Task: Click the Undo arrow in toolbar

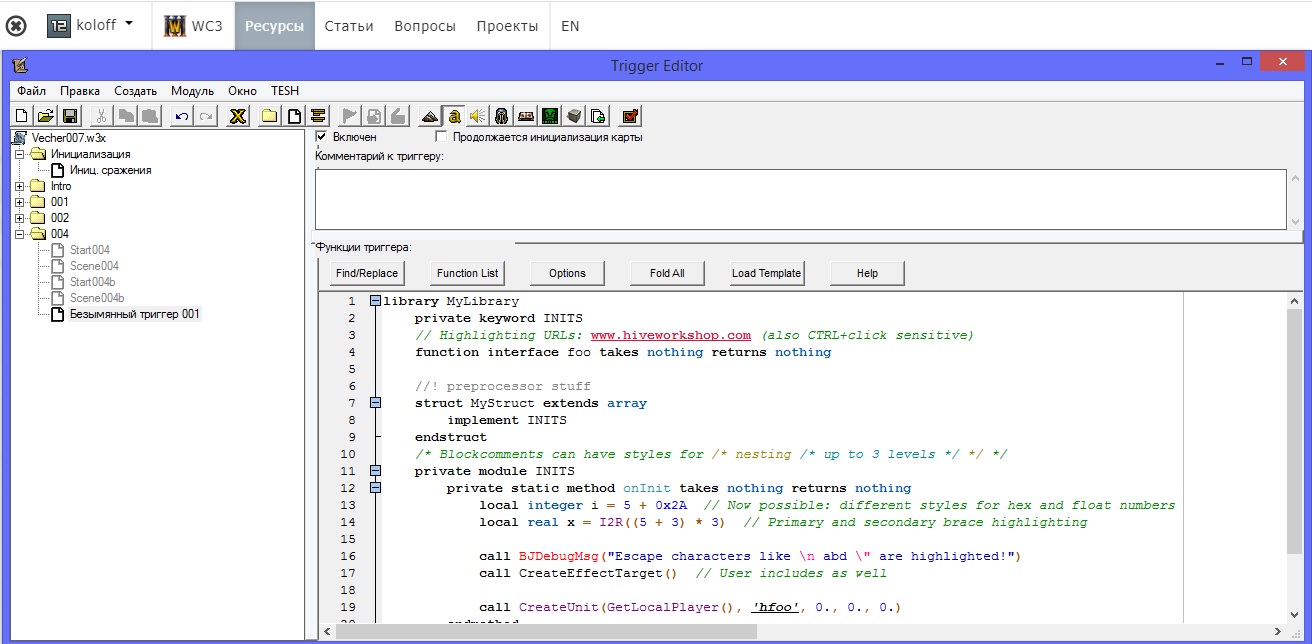Action: (x=181, y=116)
